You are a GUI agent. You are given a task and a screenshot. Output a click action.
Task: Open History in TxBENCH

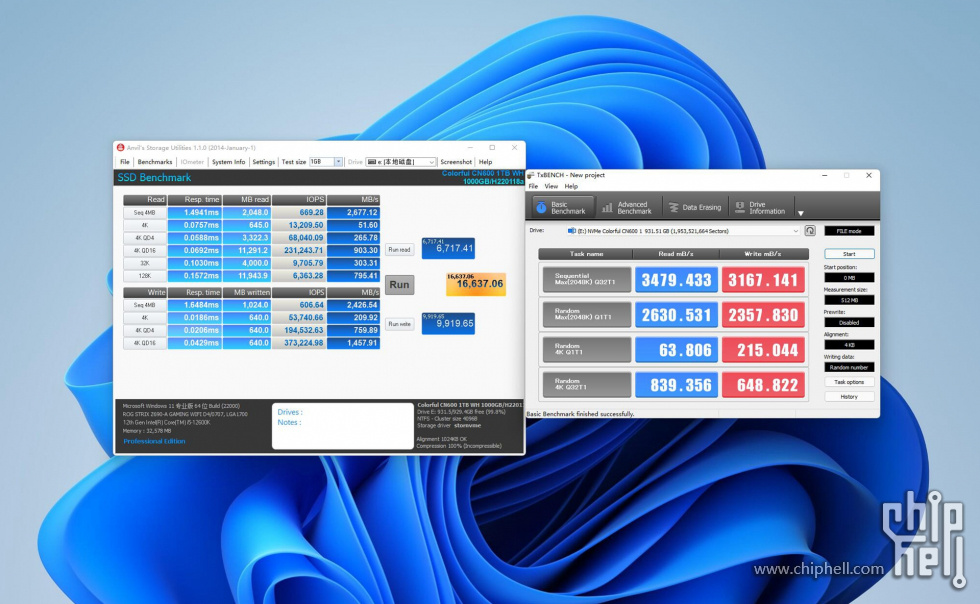click(x=849, y=397)
